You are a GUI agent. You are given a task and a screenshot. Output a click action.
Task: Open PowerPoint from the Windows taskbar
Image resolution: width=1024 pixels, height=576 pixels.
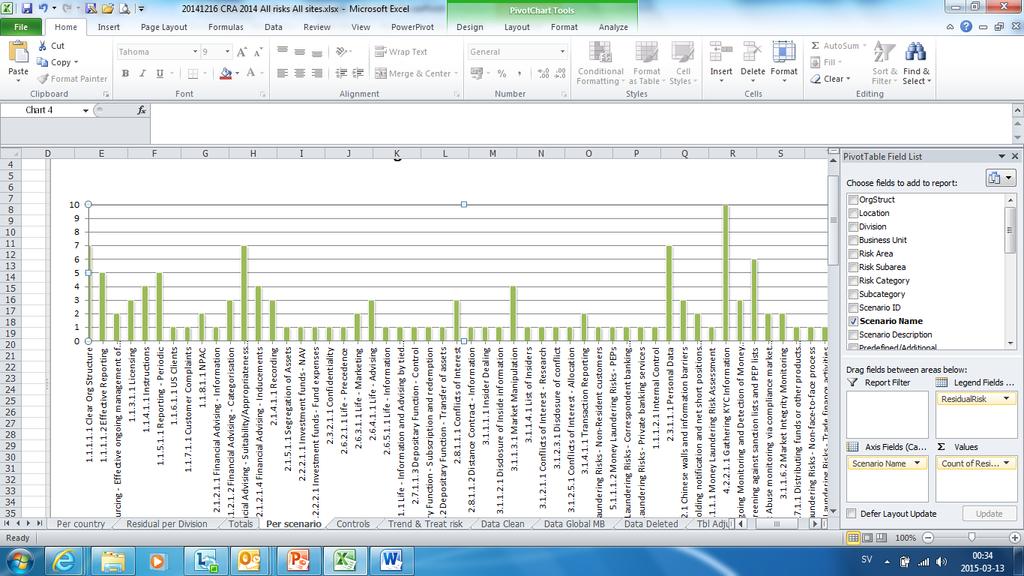pos(298,560)
